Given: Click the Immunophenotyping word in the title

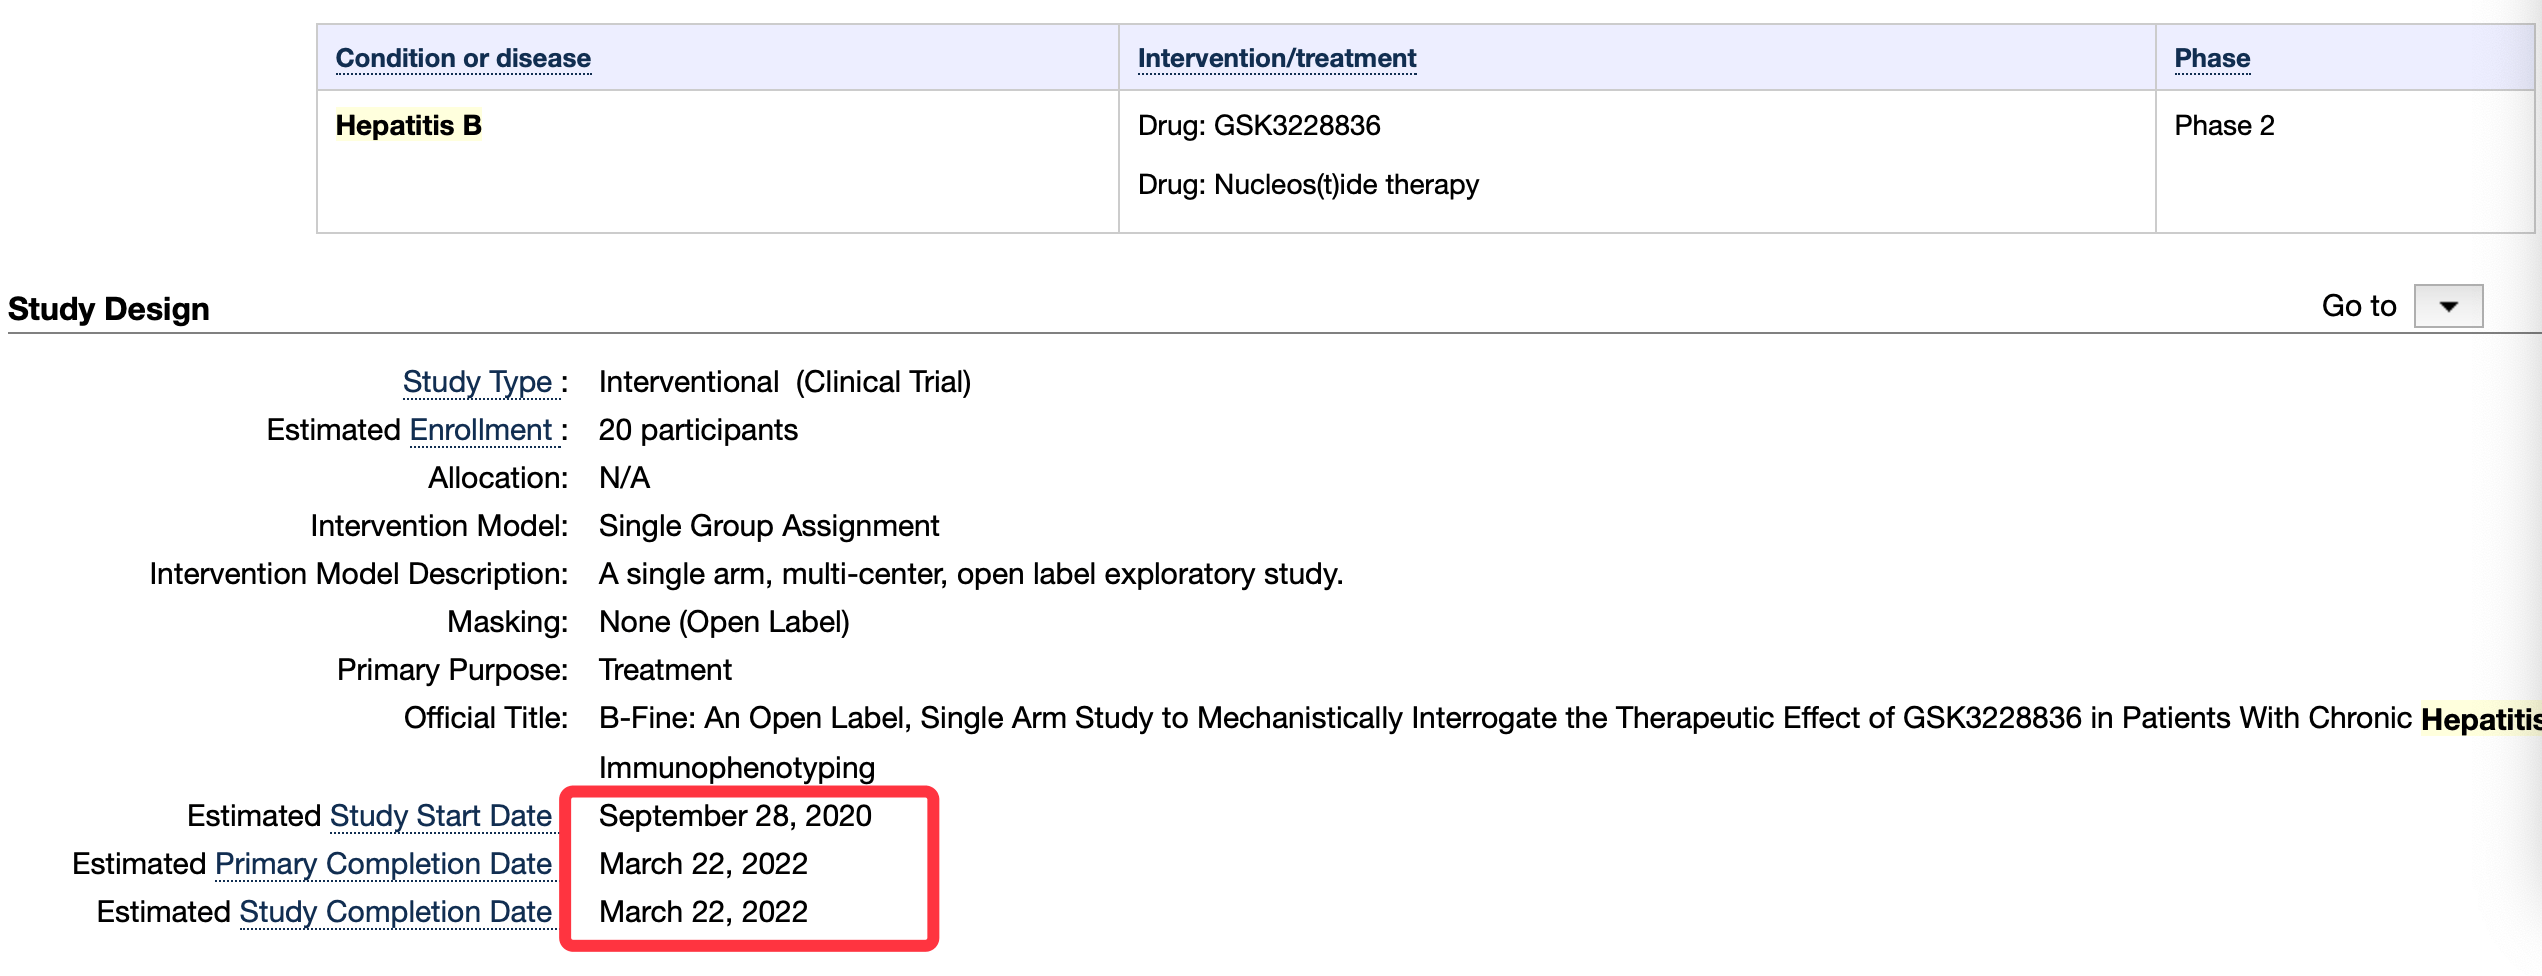Looking at the screenshot, I should coord(736,768).
